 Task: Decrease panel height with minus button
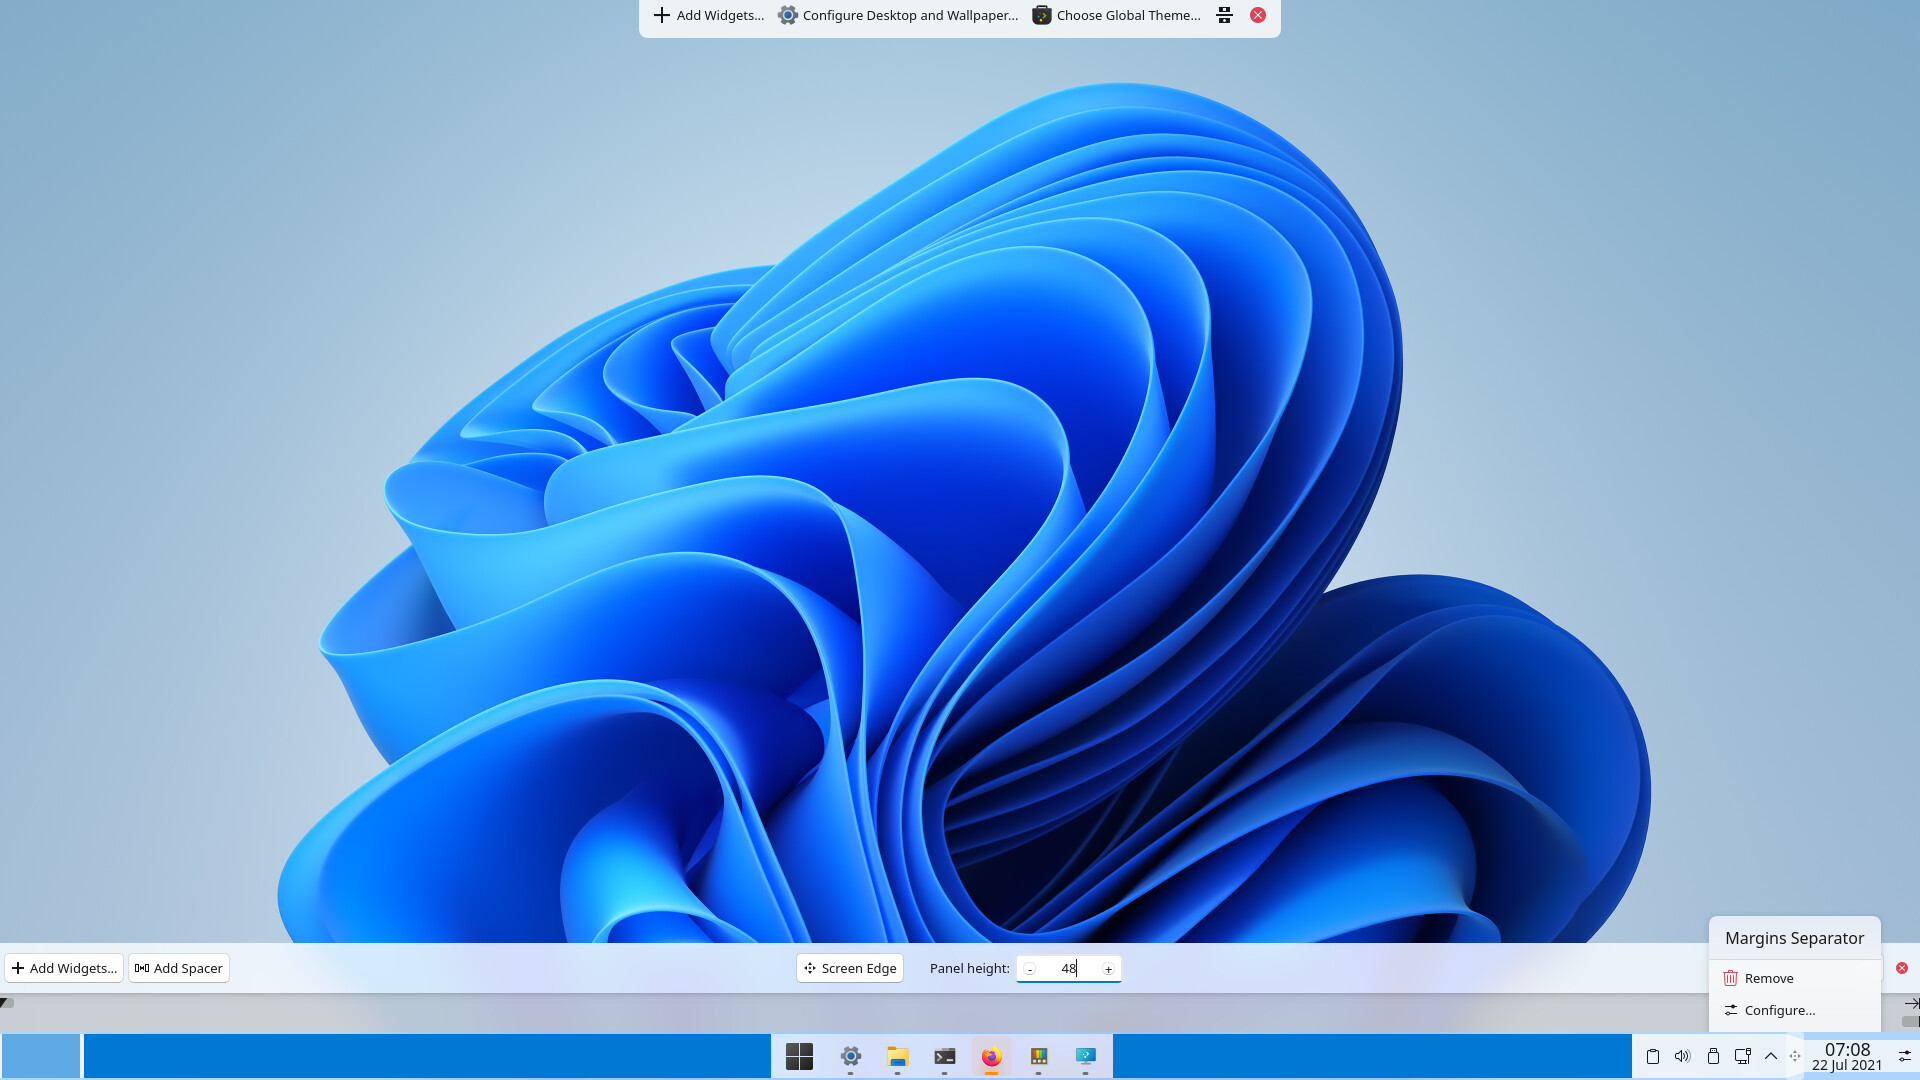click(x=1029, y=969)
